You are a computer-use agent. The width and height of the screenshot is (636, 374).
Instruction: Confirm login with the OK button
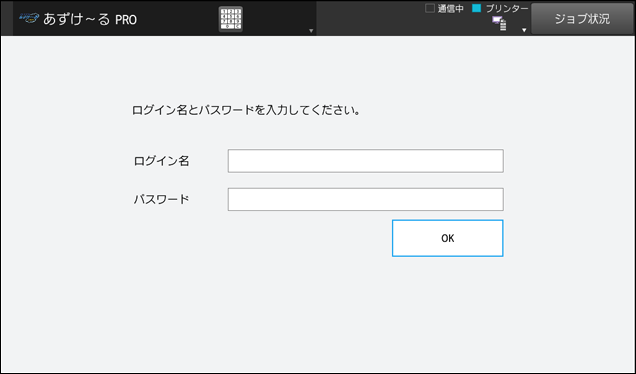[x=447, y=238]
